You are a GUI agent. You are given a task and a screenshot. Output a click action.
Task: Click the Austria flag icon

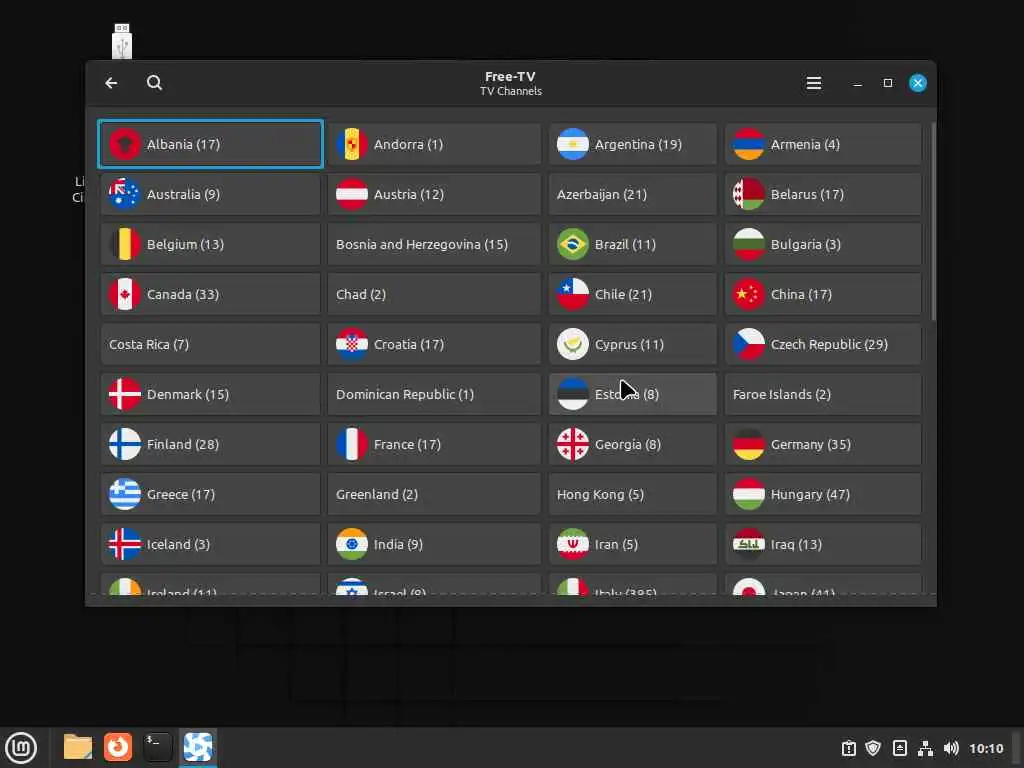pos(351,194)
